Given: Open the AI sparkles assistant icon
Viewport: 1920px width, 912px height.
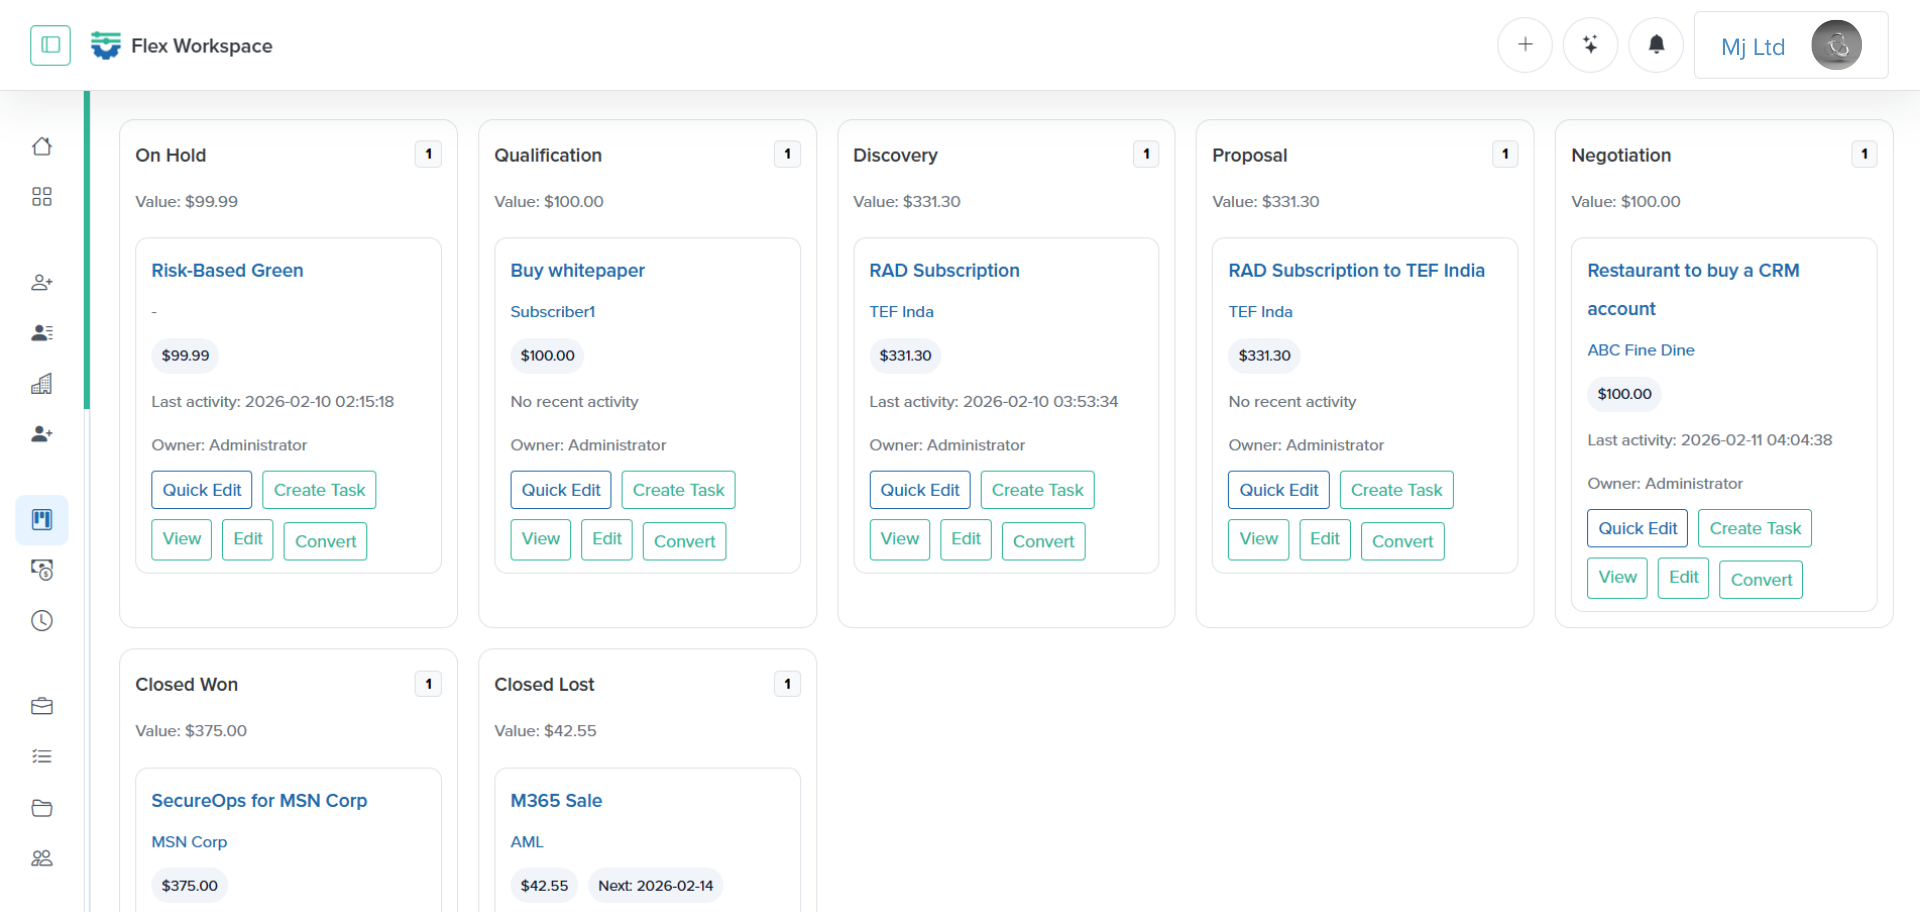Looking at the screenshot, I should [1590, 45].
